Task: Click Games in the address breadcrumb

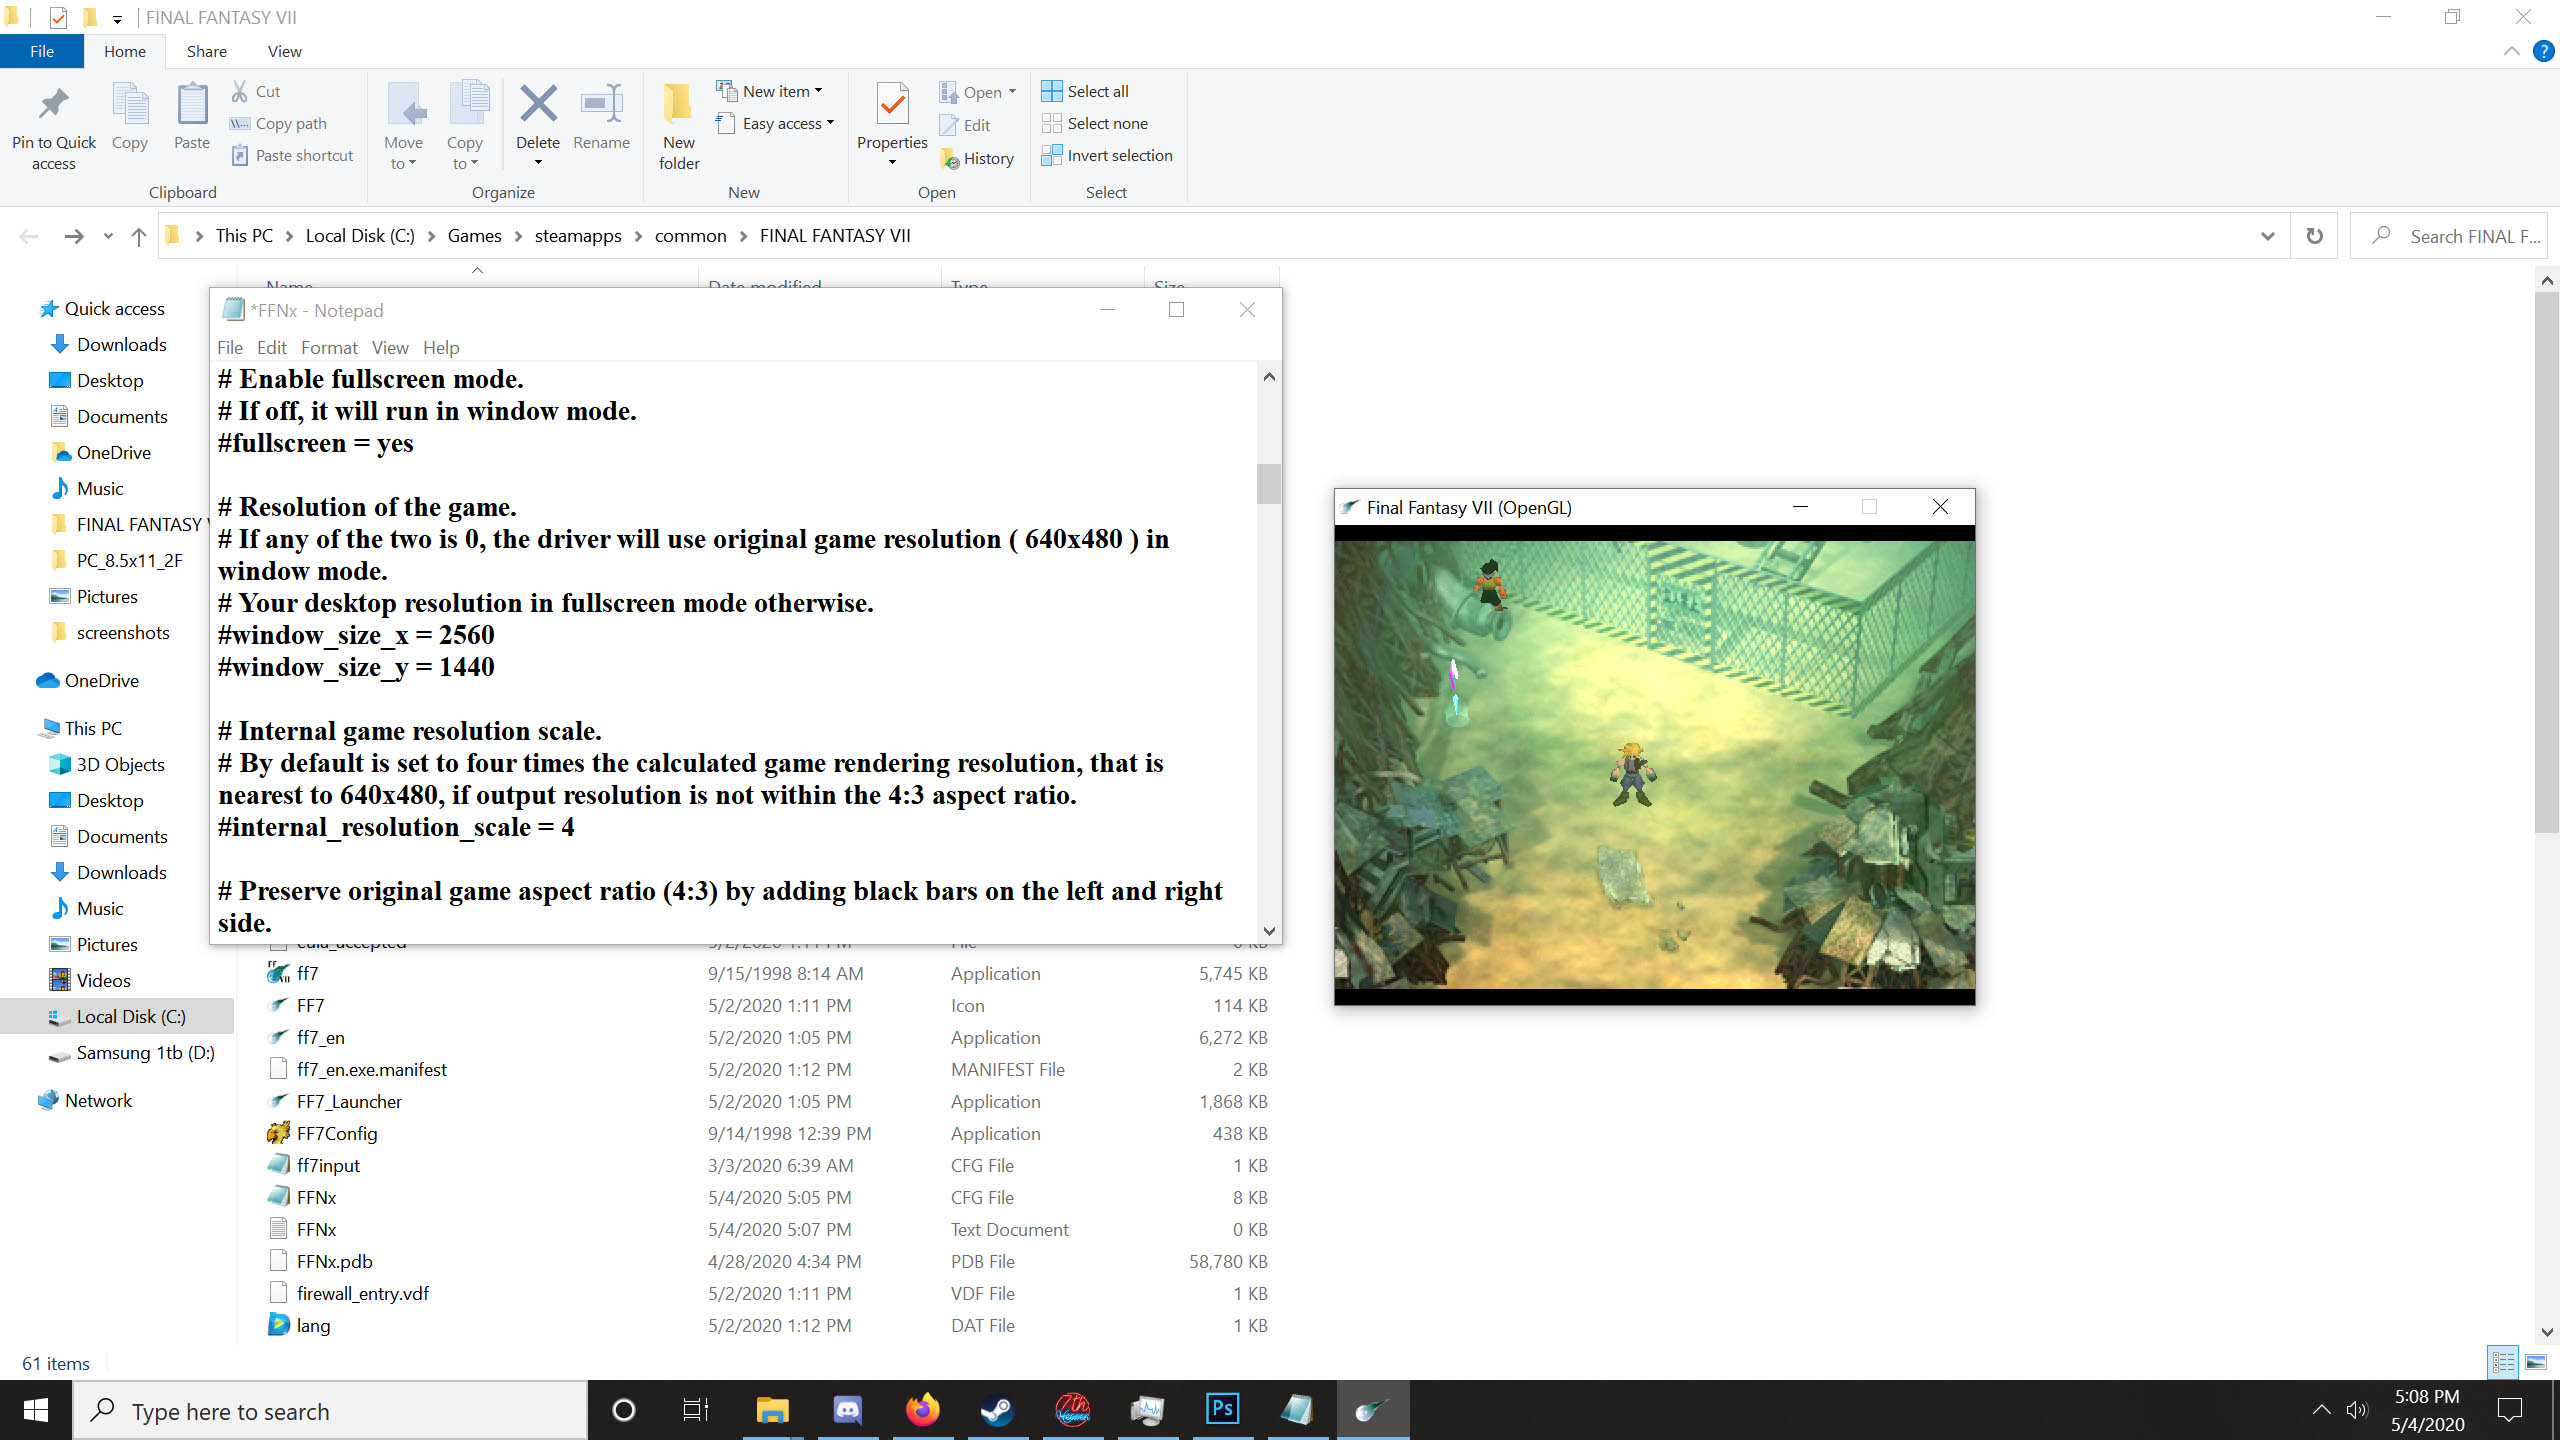Action: (x=474, y=236)
